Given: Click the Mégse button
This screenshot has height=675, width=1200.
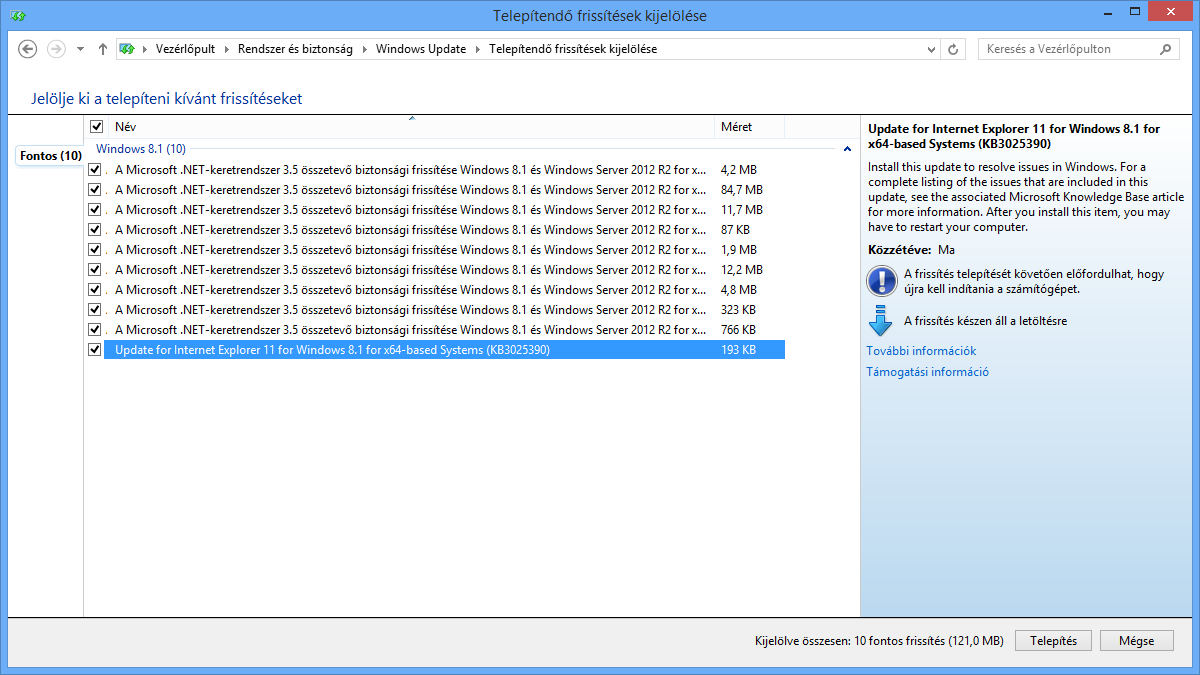Looking at the screenshot, I should pyautogui.click(x=1137, y=641).
